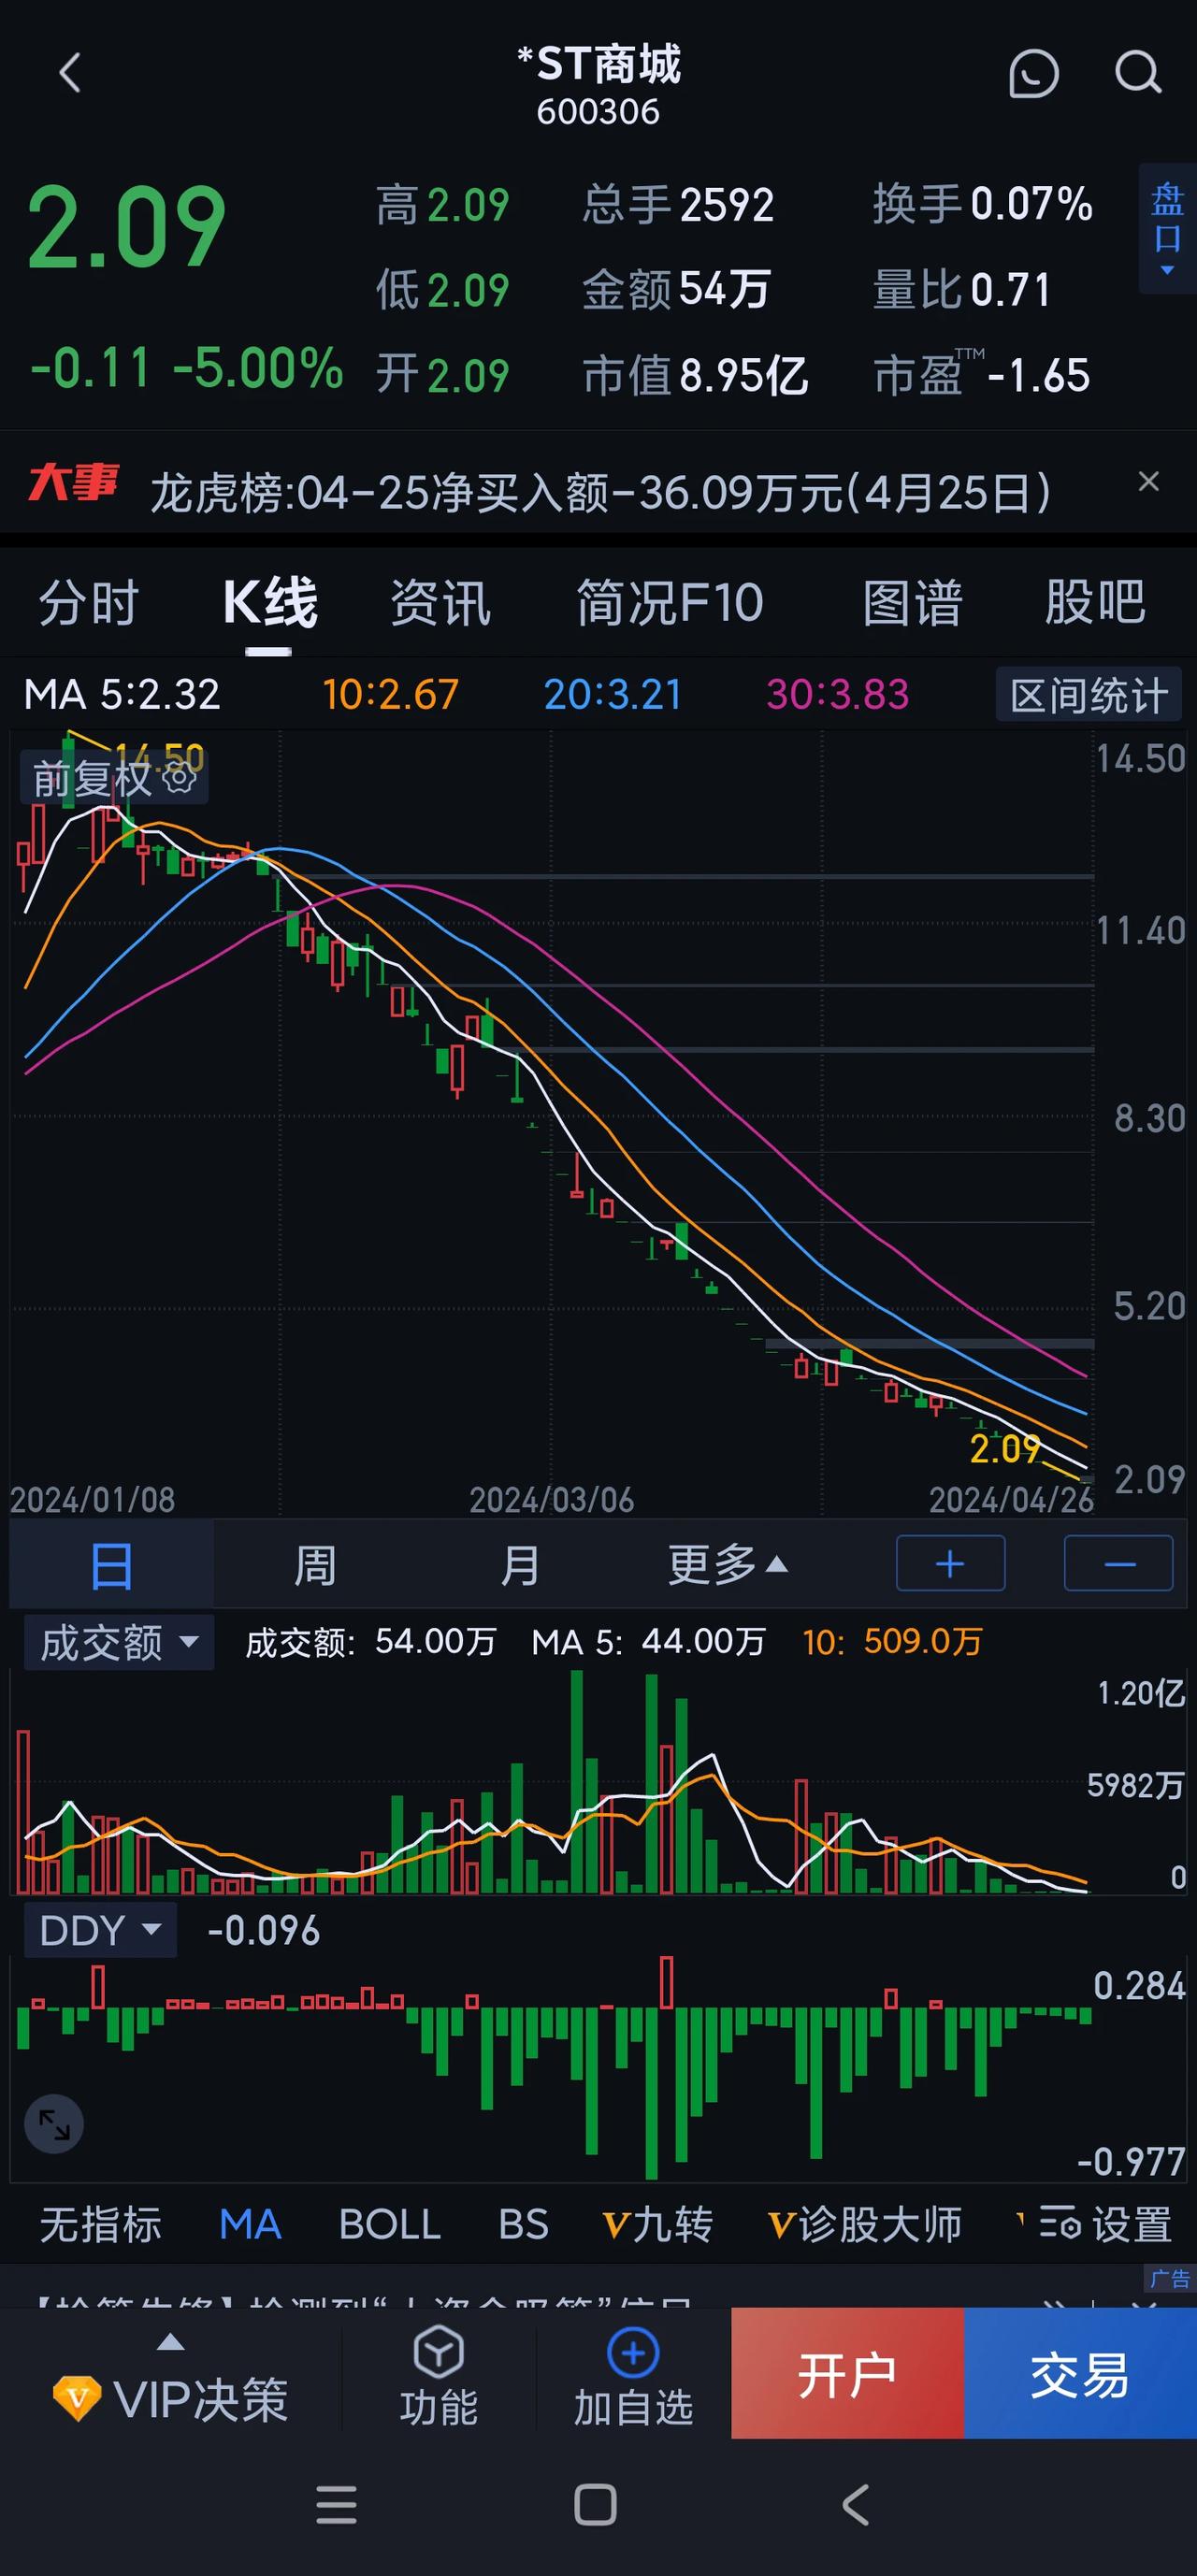Open 区间统计 range statistics
Screen dimensions: 1197x2576
pyautogui.click(x=1089, y=695)
